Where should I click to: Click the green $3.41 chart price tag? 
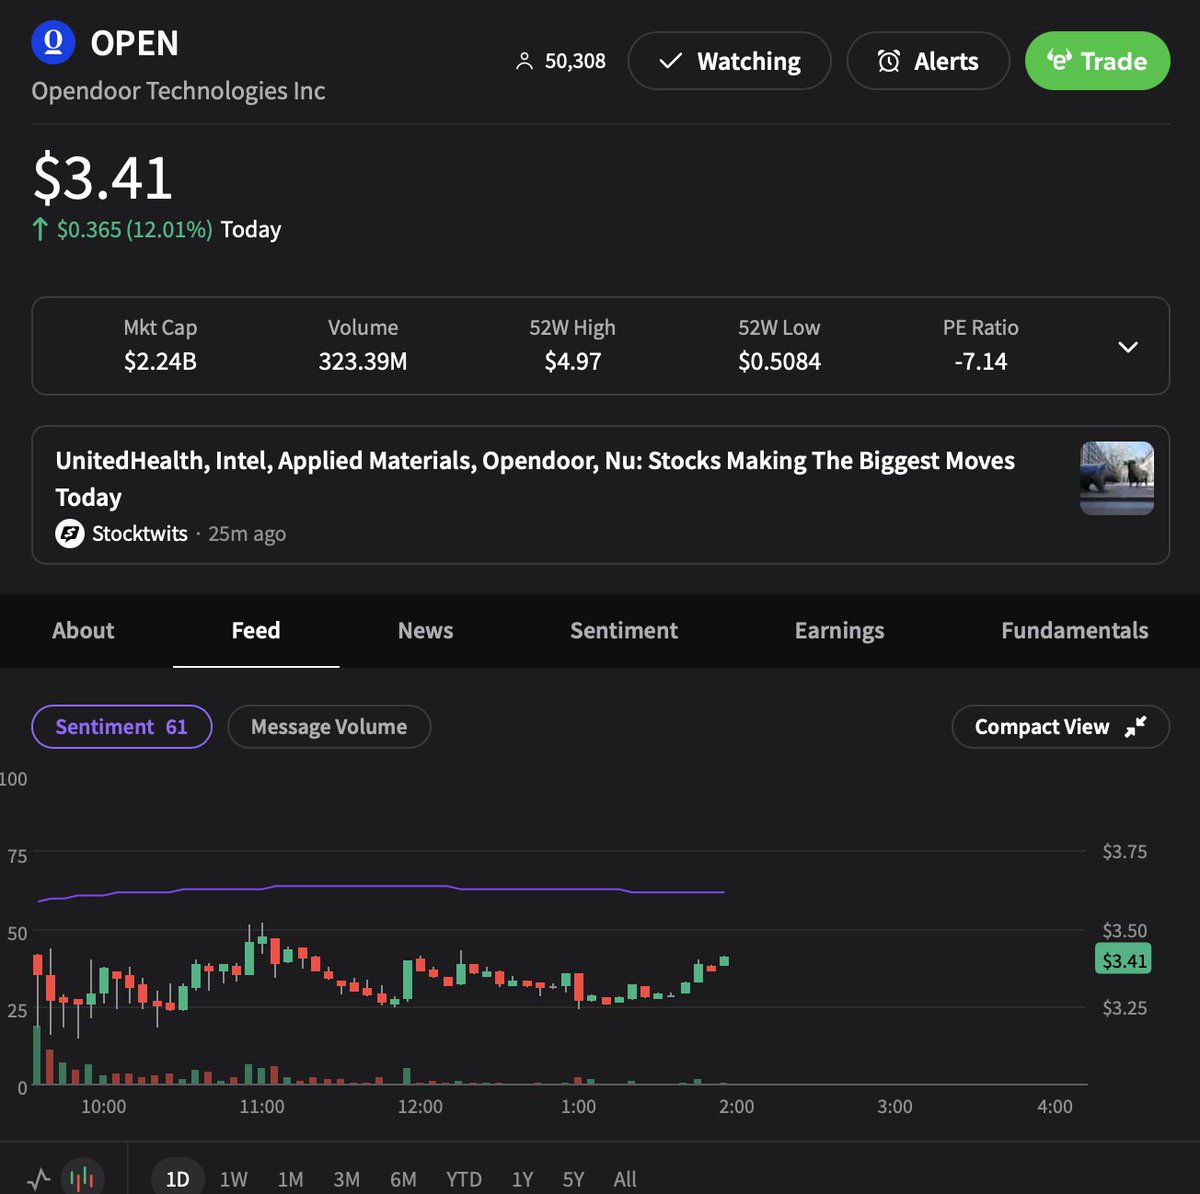[x=1124, y=960]
